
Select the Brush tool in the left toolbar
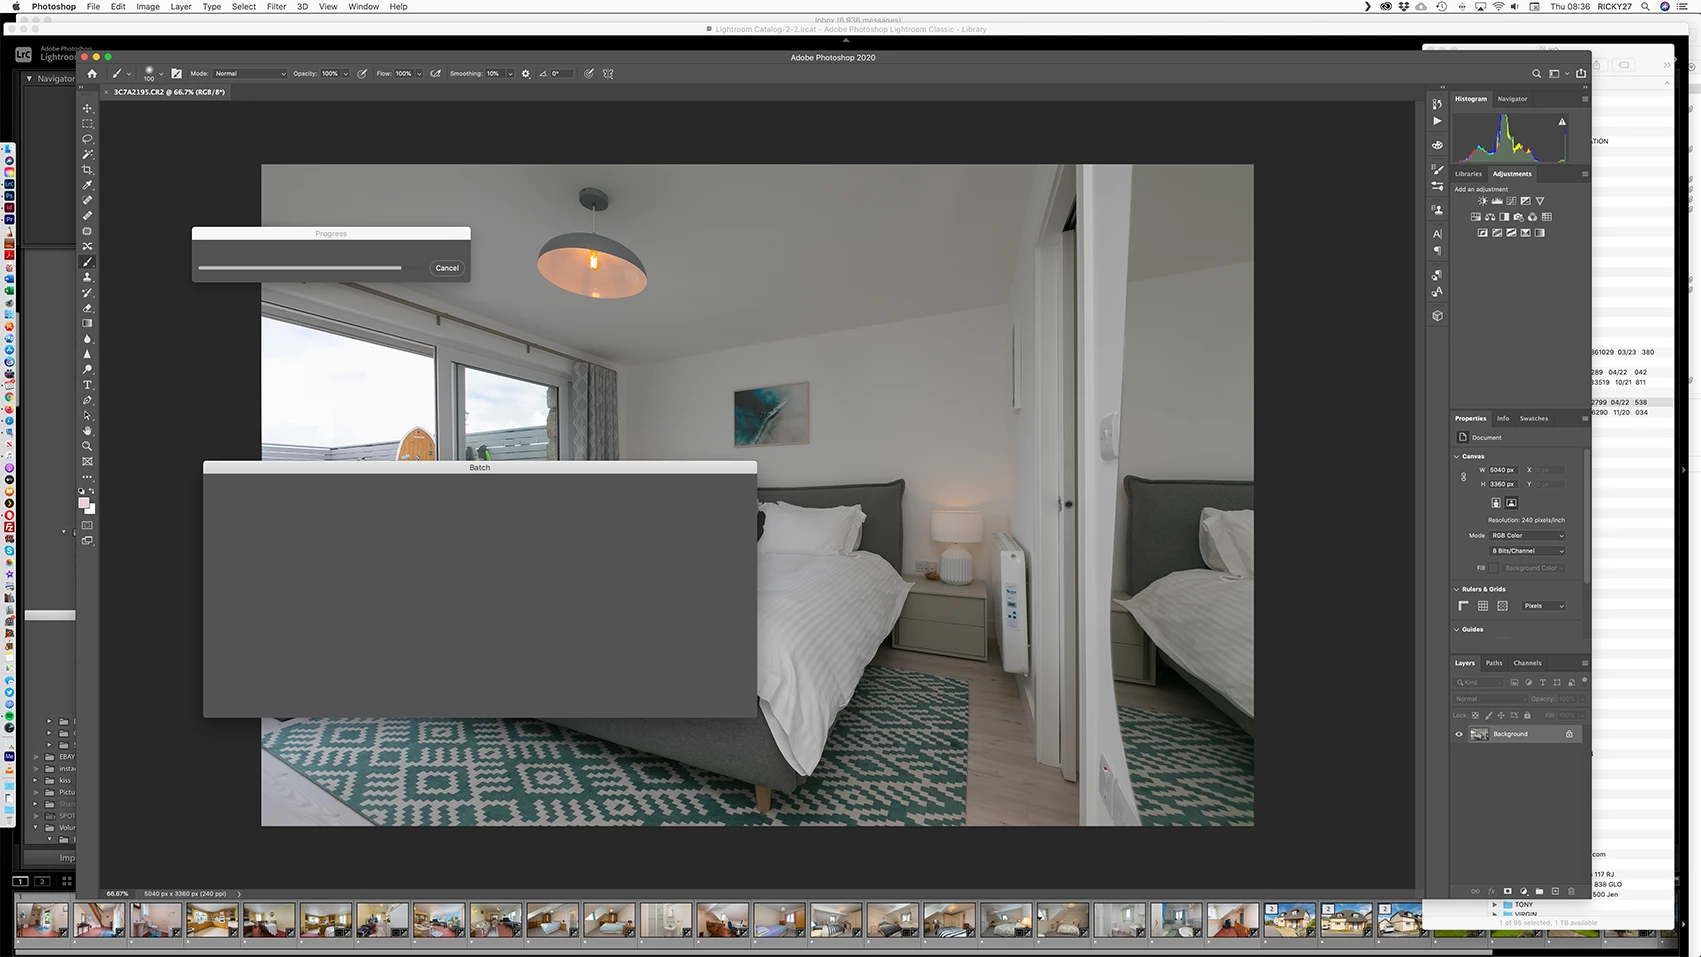(x=87, y=262)
